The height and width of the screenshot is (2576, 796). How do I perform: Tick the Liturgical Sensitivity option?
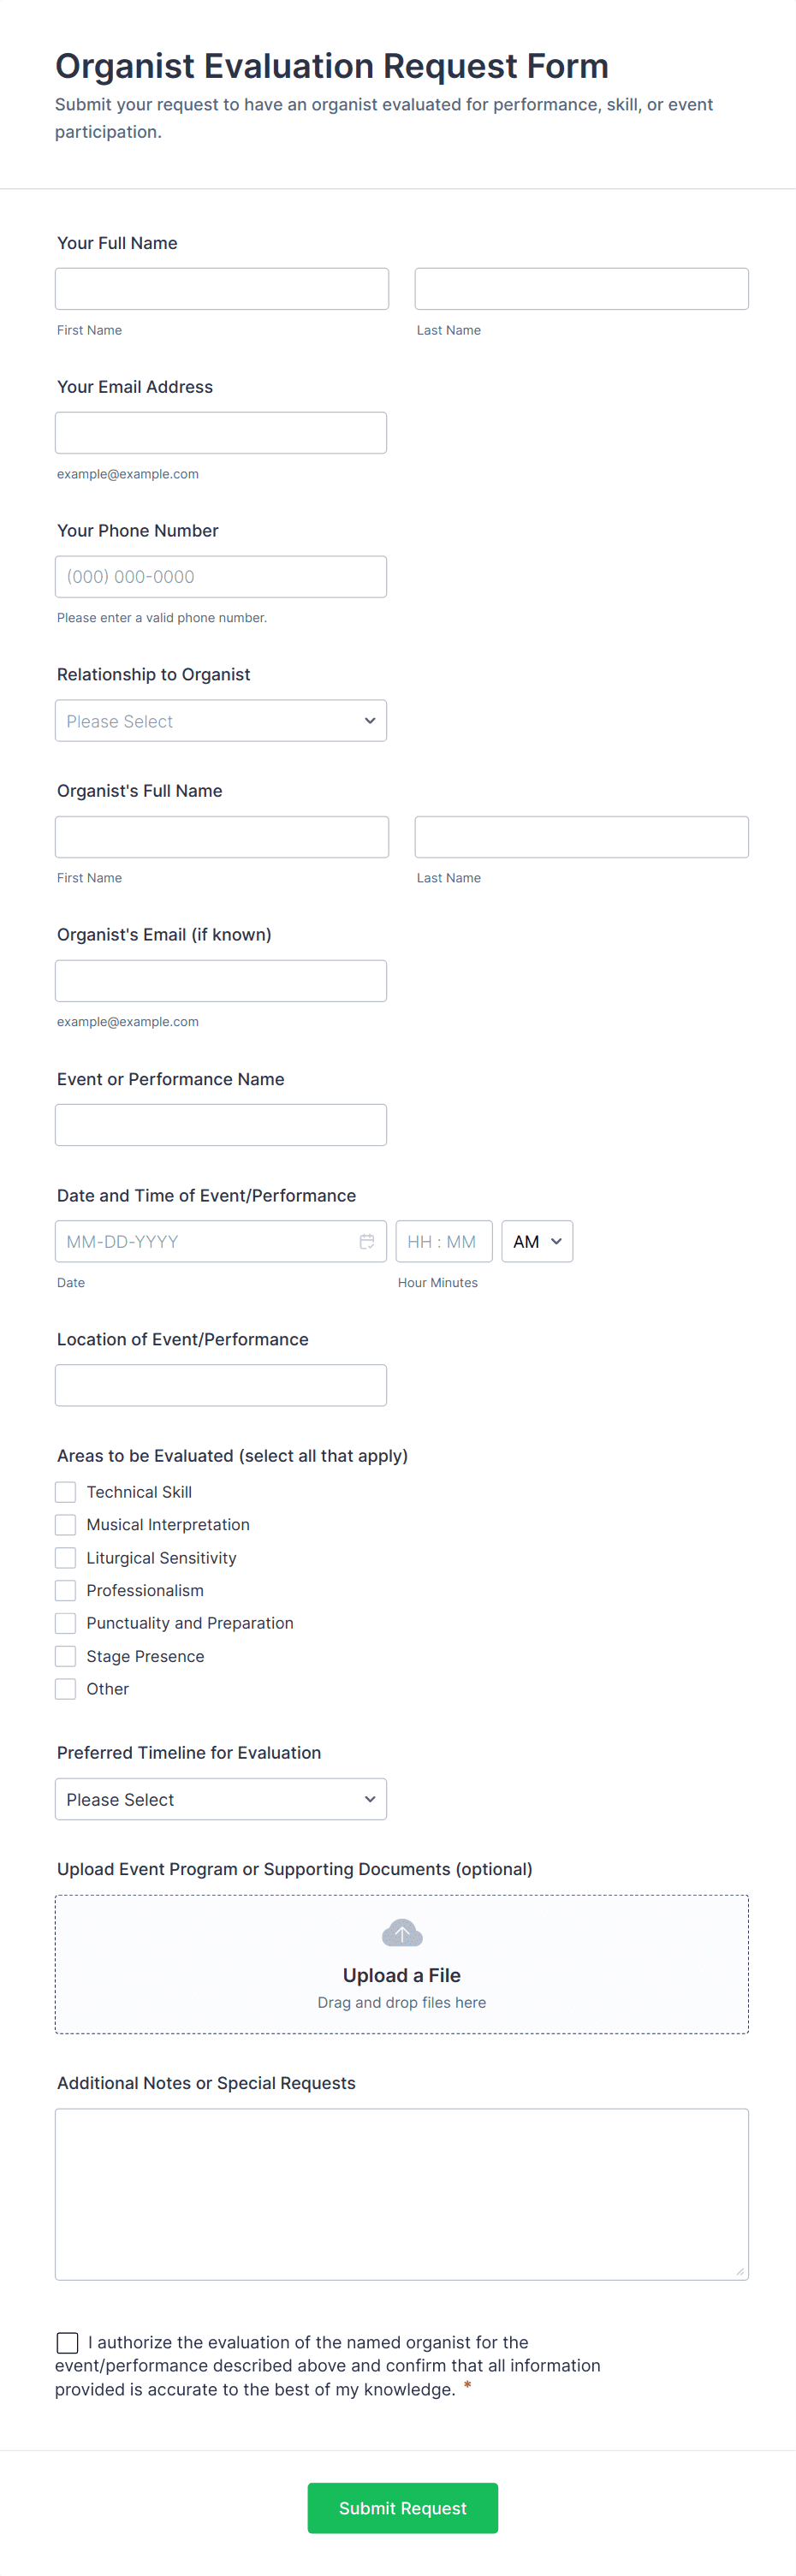(x=66, y=1557)
